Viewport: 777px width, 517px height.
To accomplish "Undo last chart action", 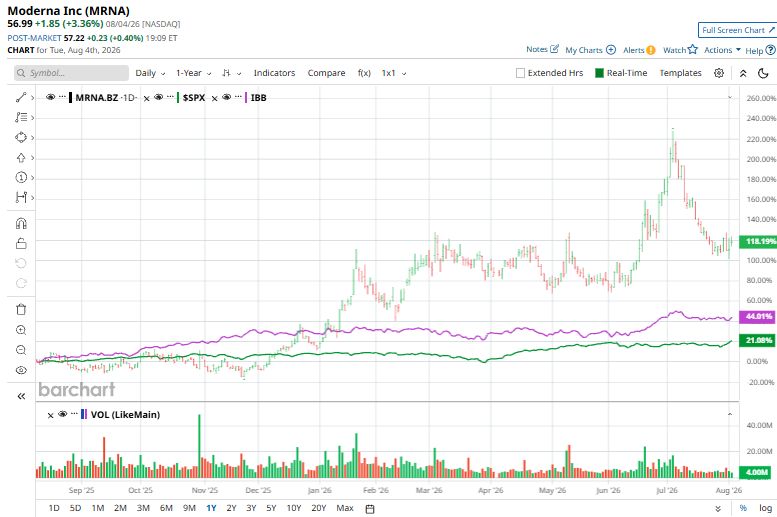I will coord(21,263).
